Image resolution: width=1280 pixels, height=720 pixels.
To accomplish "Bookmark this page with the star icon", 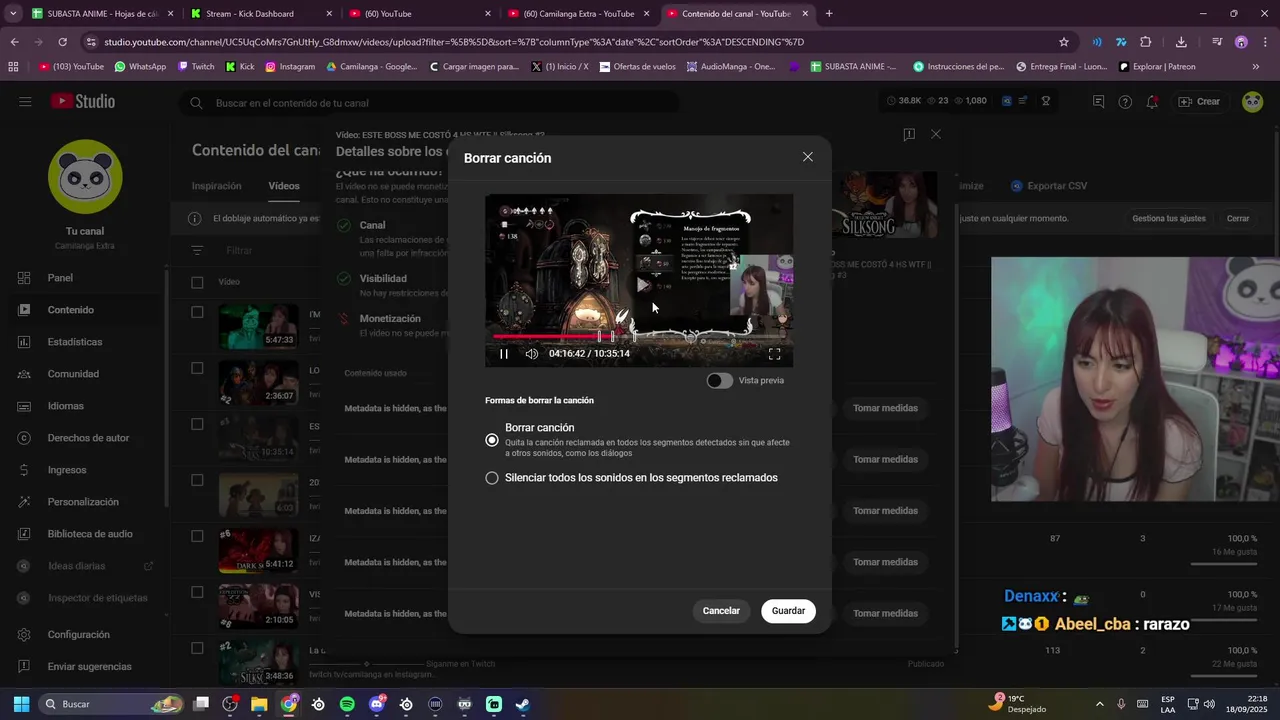I will pyautogui.click(x=1064, y=42).
